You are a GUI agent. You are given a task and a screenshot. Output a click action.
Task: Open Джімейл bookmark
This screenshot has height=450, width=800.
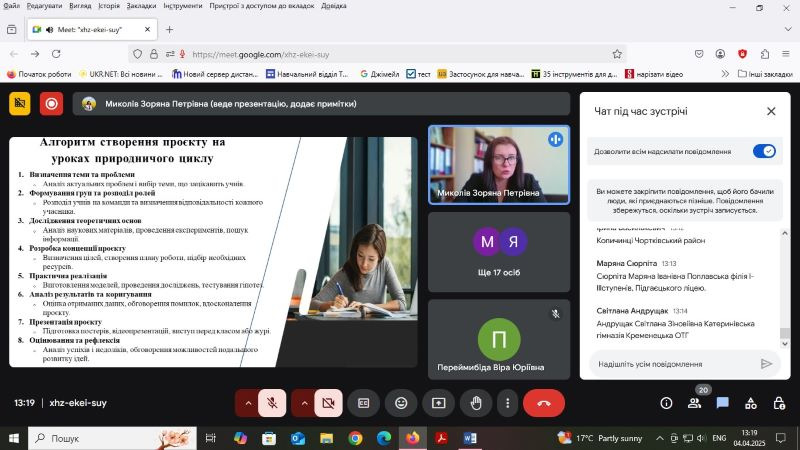pos(380,74)
